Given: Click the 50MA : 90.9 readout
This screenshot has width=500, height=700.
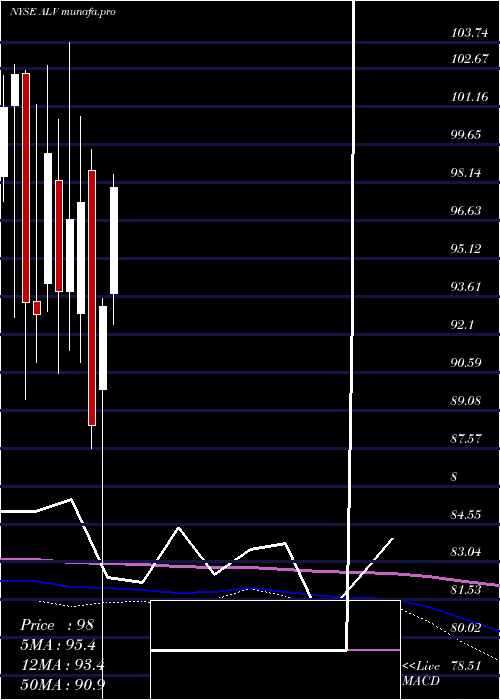Looking at the screenshot, I should pos(63,685).
